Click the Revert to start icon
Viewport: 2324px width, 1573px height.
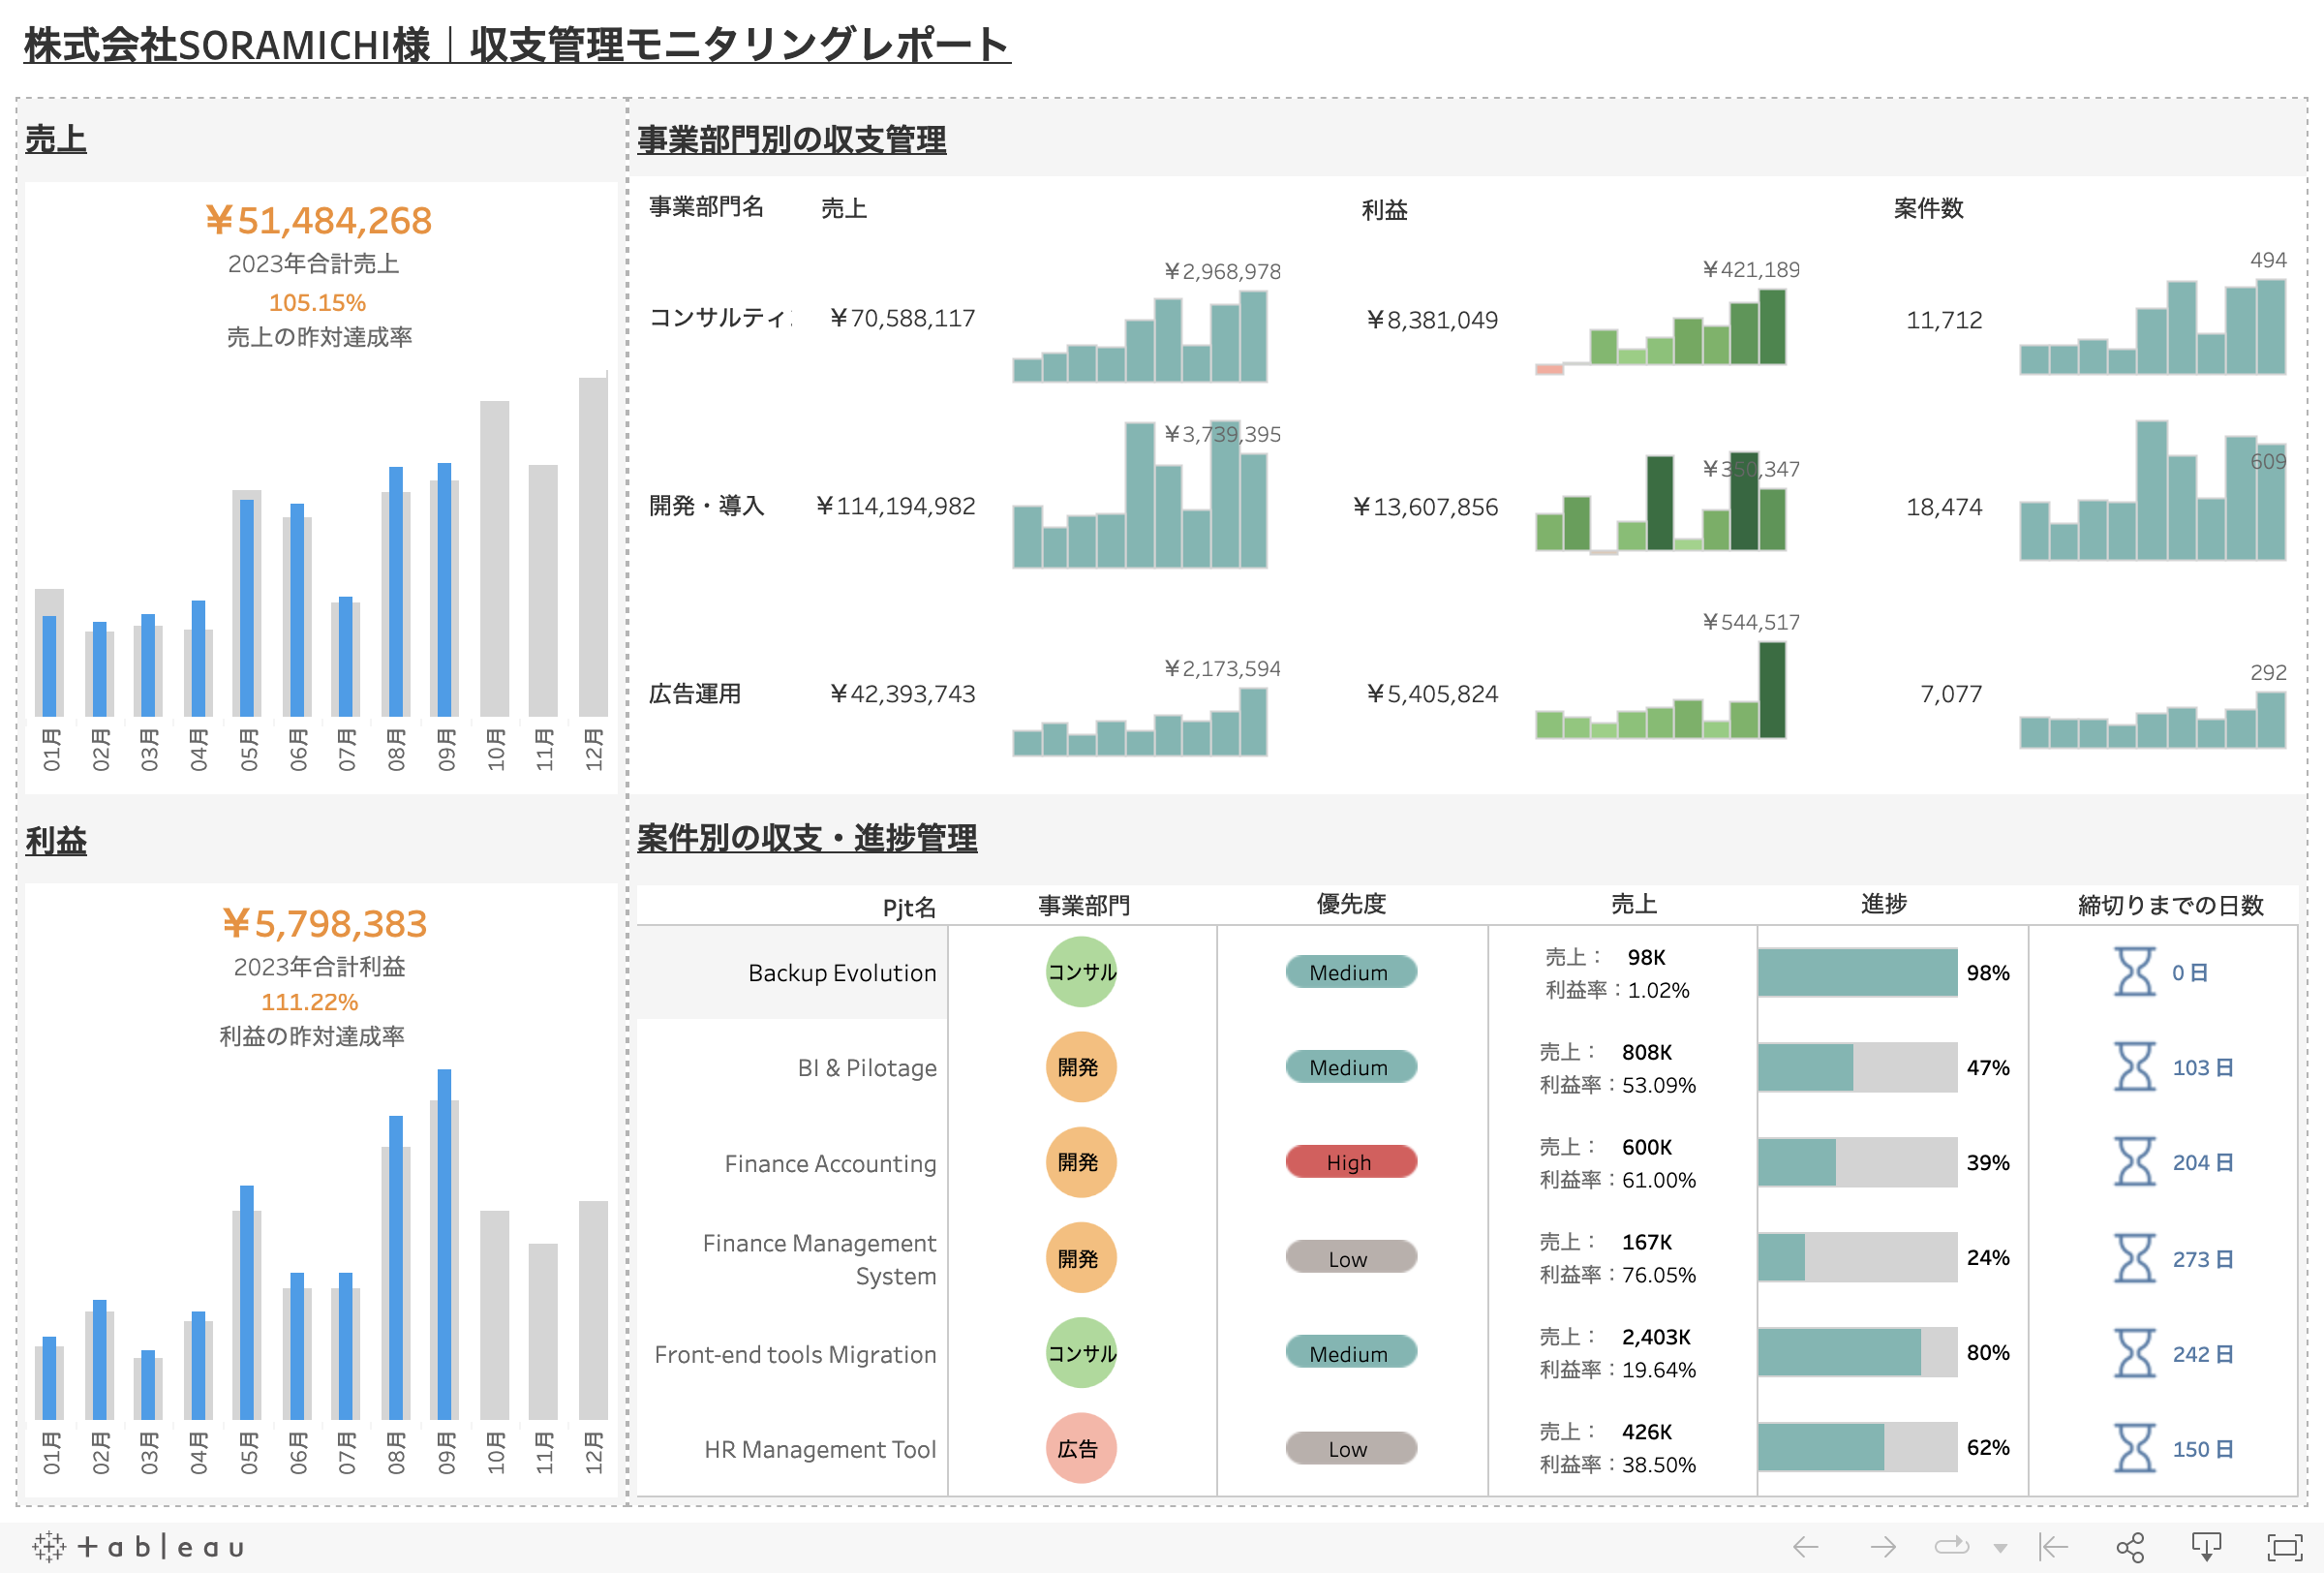pos(2053,1548)
